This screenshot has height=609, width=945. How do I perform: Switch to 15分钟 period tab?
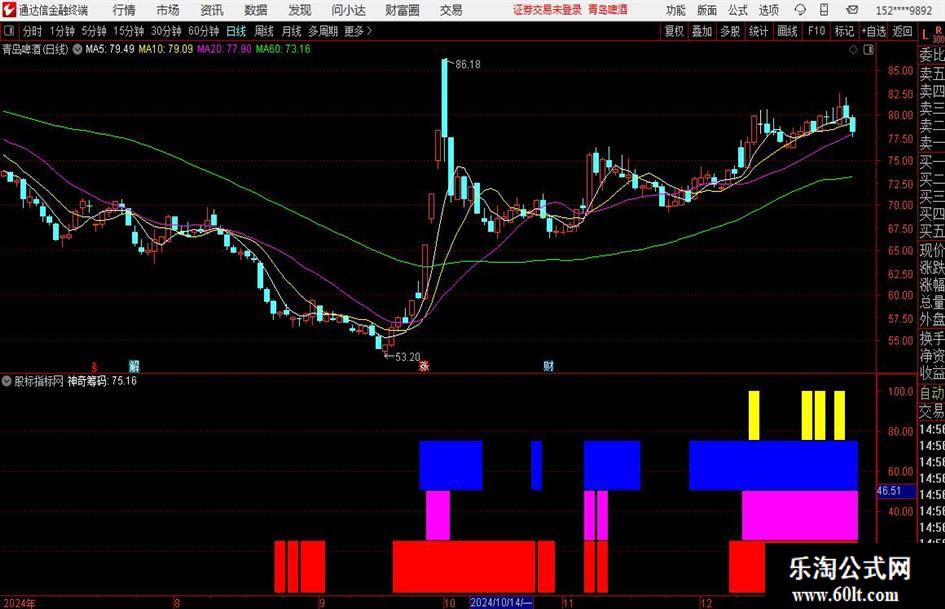pyautogui.click(x=129, y=31)
